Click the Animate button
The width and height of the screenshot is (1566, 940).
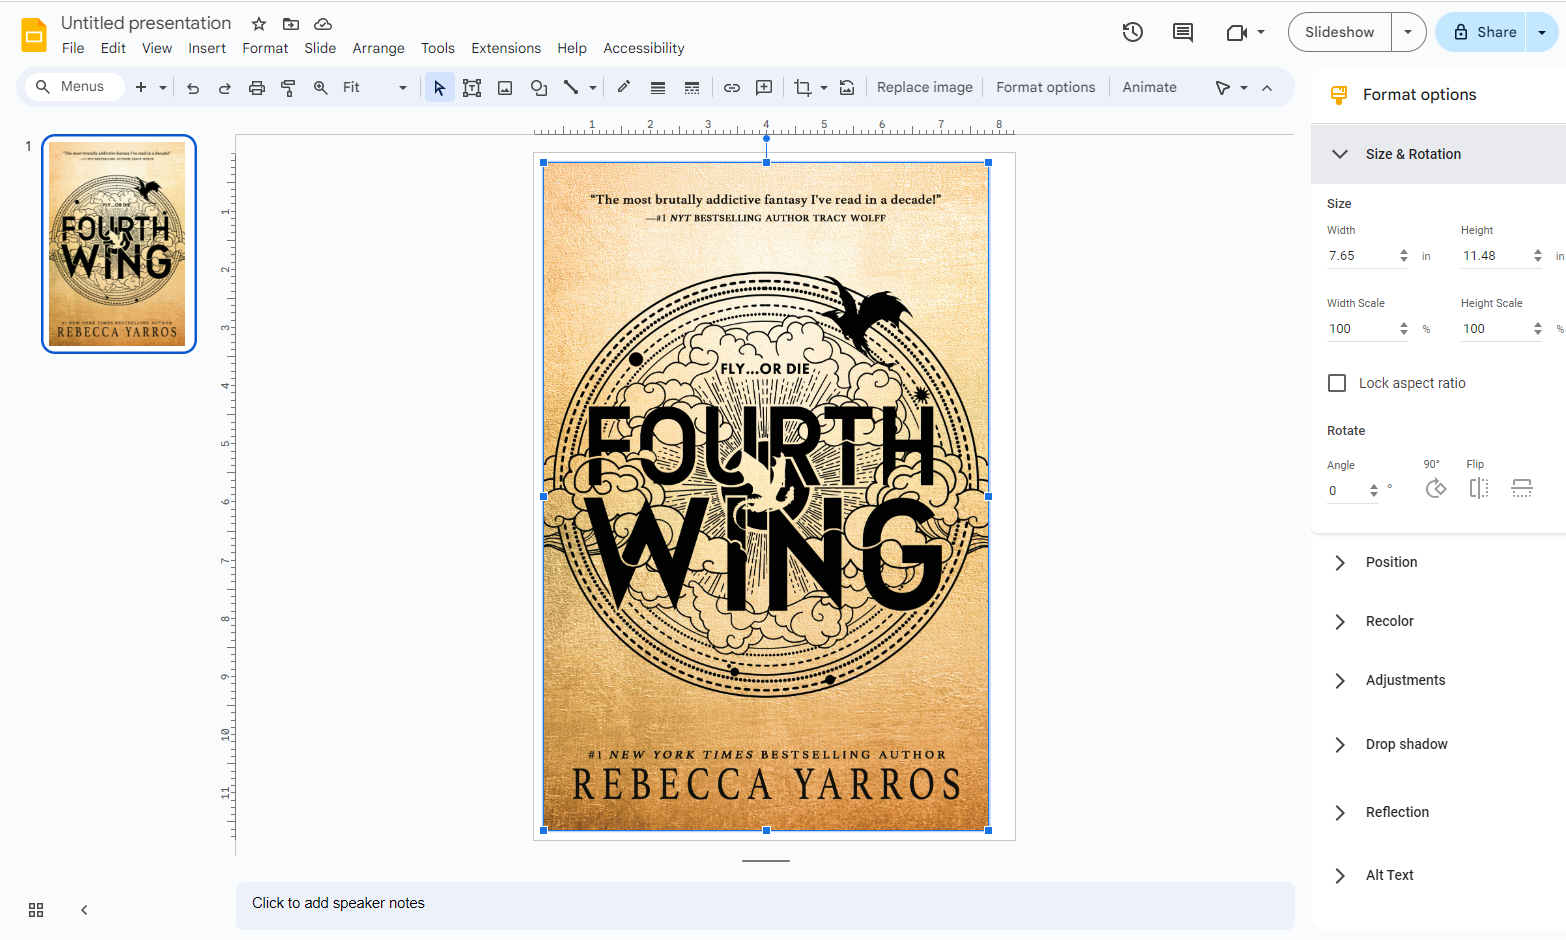[1149, 88]
